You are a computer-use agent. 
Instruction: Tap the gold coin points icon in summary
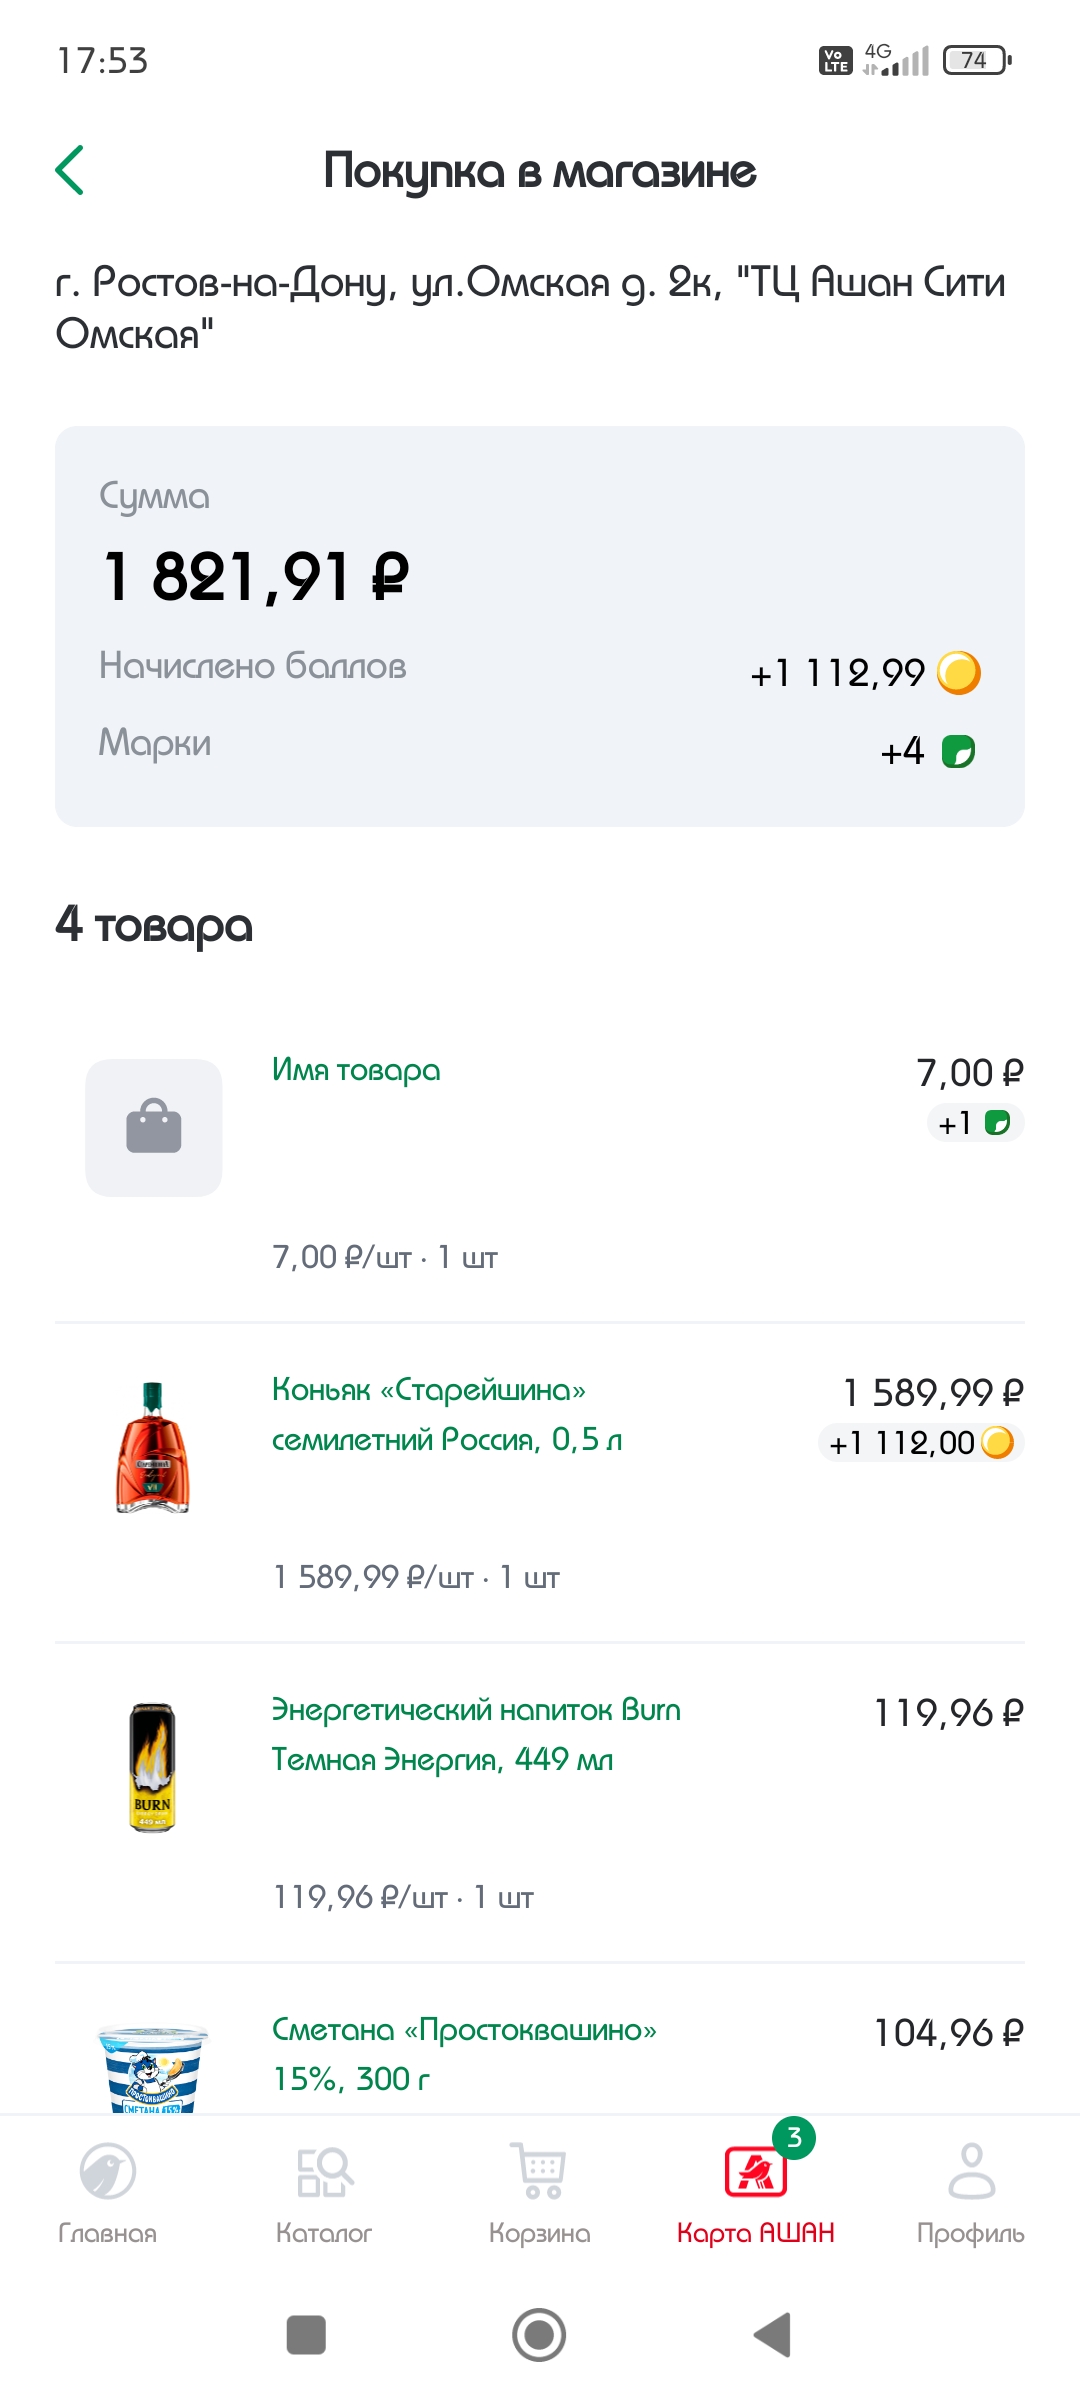[958, 673]
